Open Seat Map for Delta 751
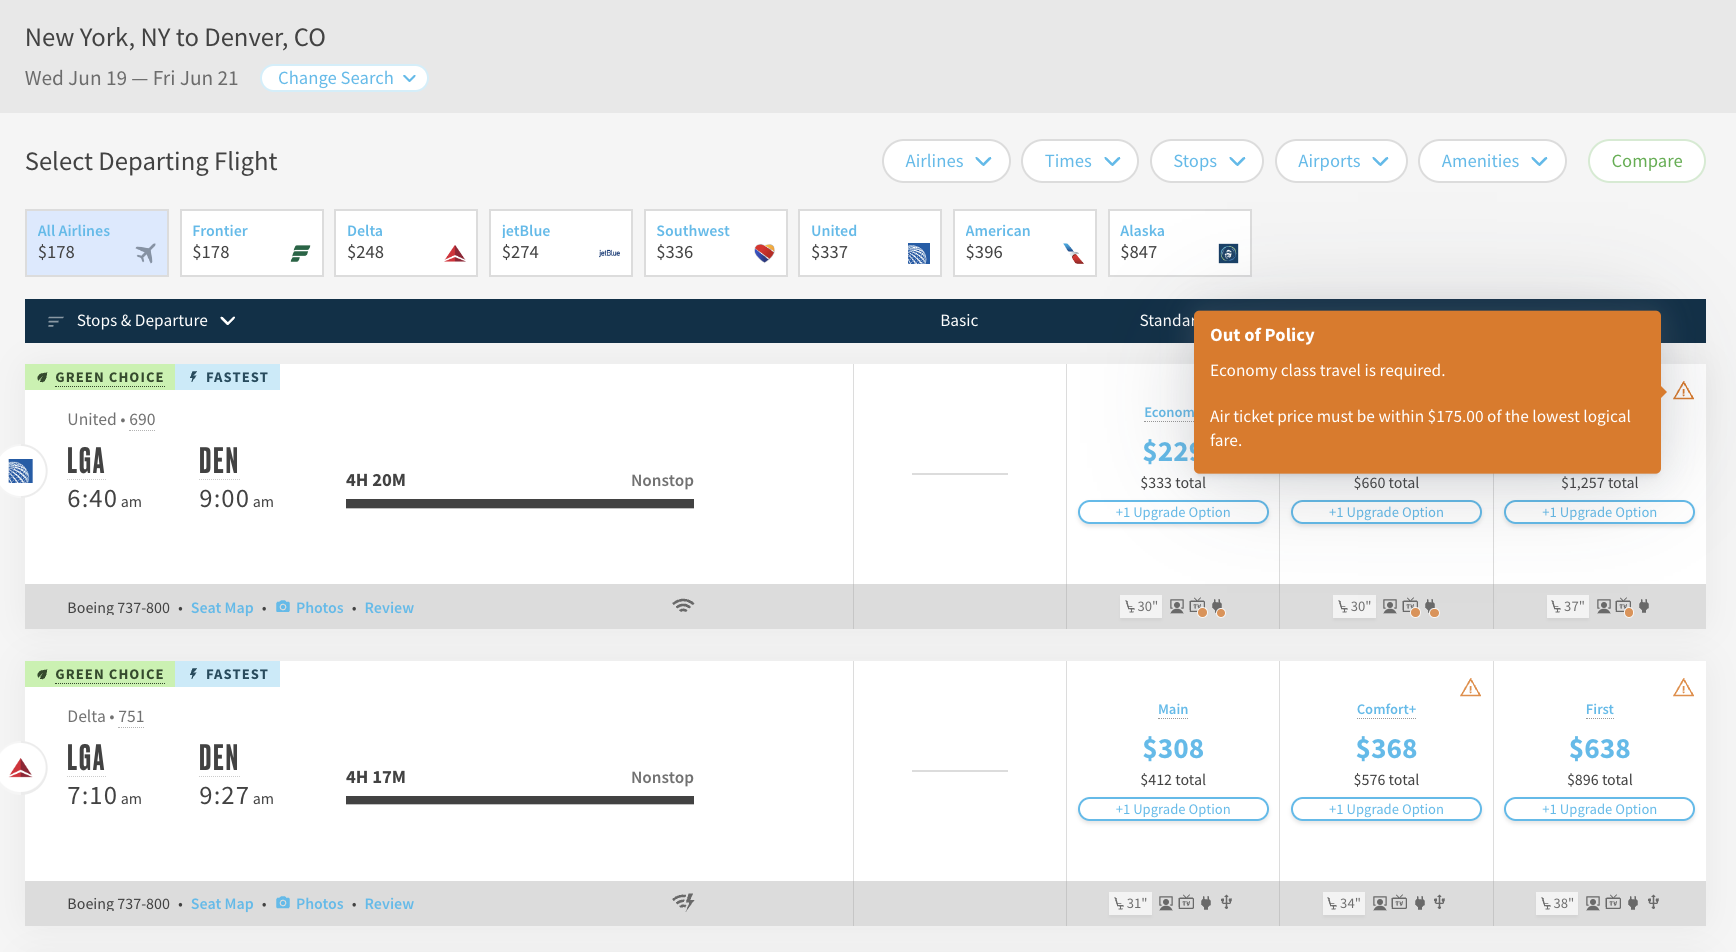The height and width of the screenshot is (952, 1736). (222, 904)
